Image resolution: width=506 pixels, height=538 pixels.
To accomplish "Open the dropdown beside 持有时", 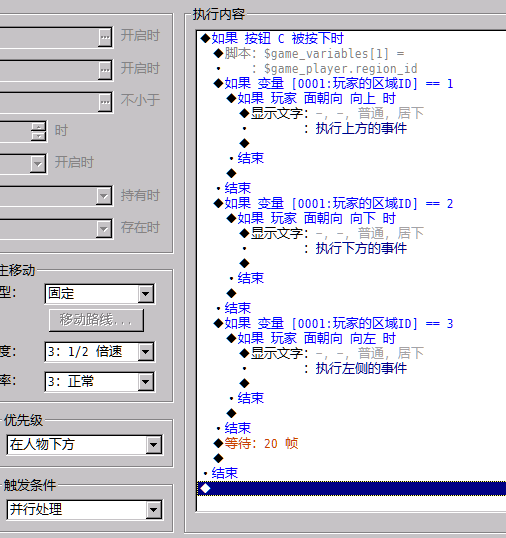I will [104, 196].
